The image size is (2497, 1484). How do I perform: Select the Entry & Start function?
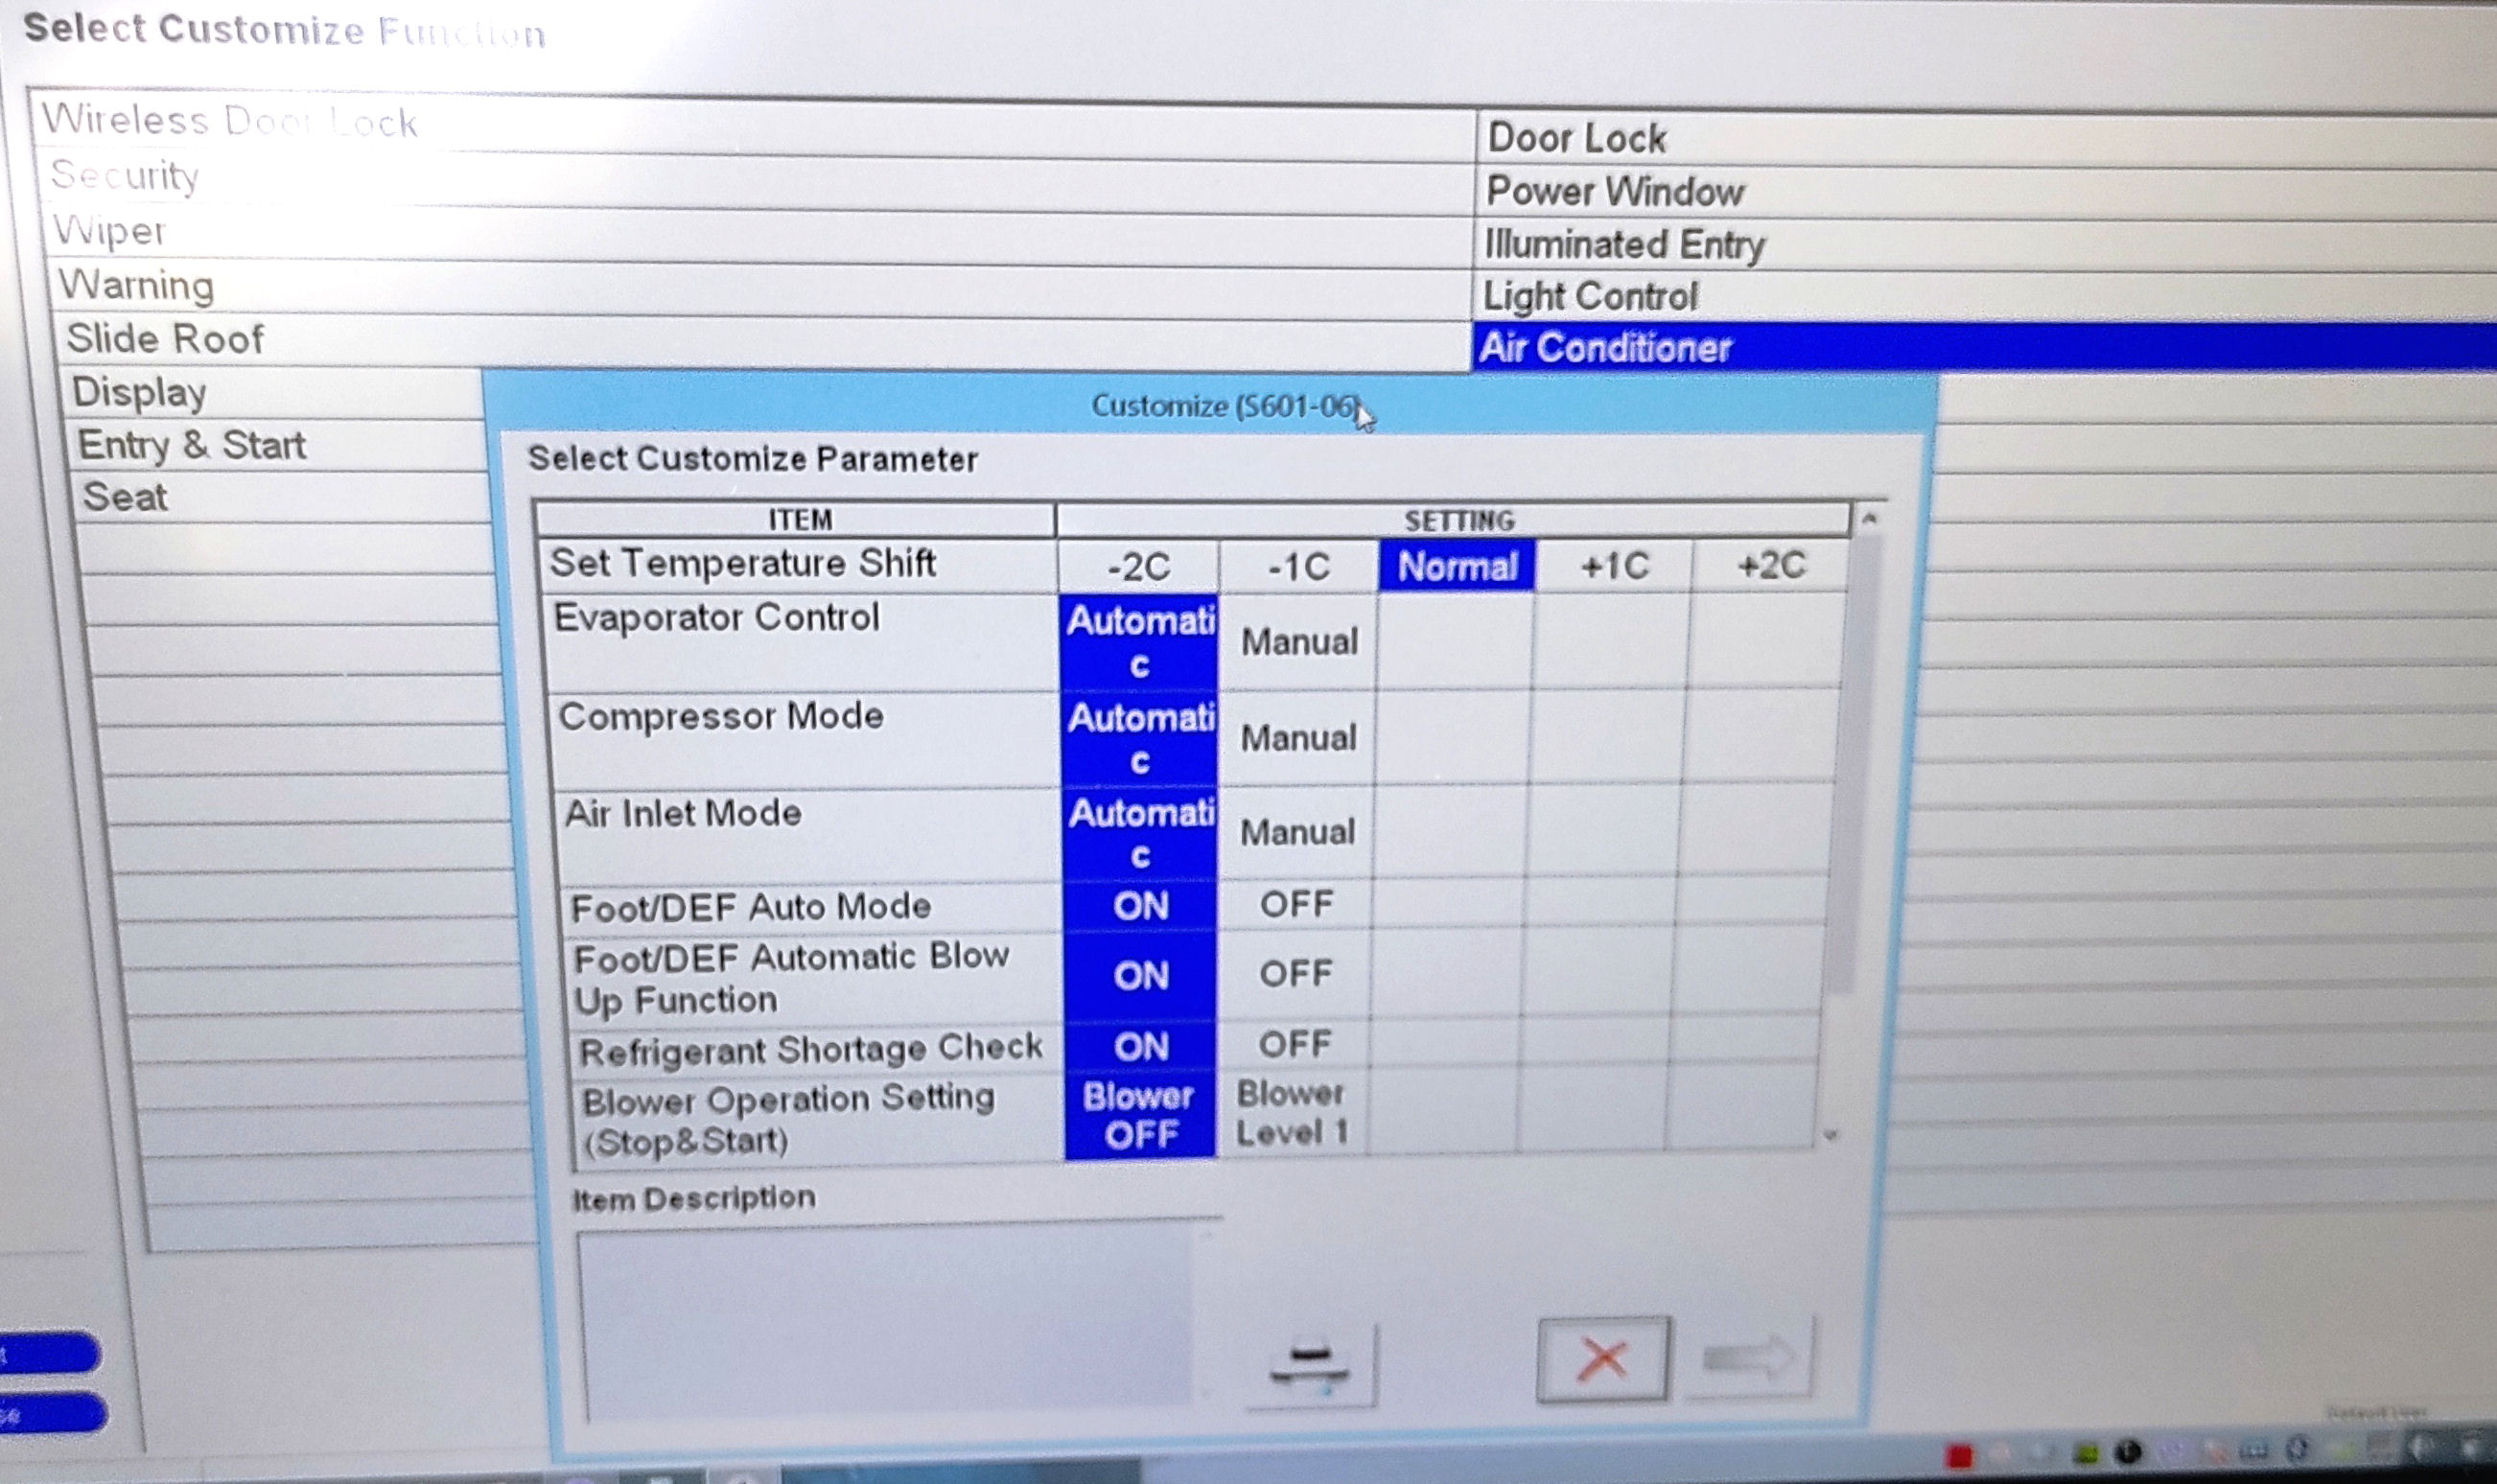click(192, 445)
